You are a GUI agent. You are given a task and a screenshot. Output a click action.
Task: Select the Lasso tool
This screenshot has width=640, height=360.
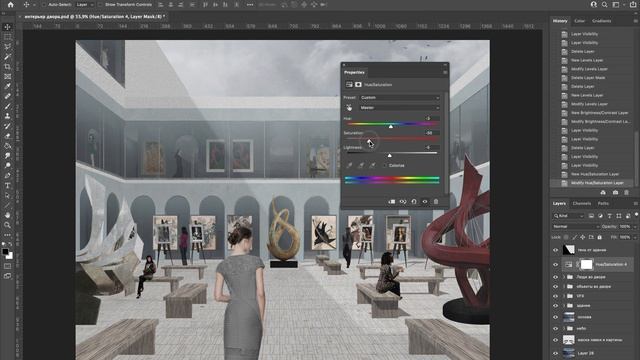pos(7,47)
